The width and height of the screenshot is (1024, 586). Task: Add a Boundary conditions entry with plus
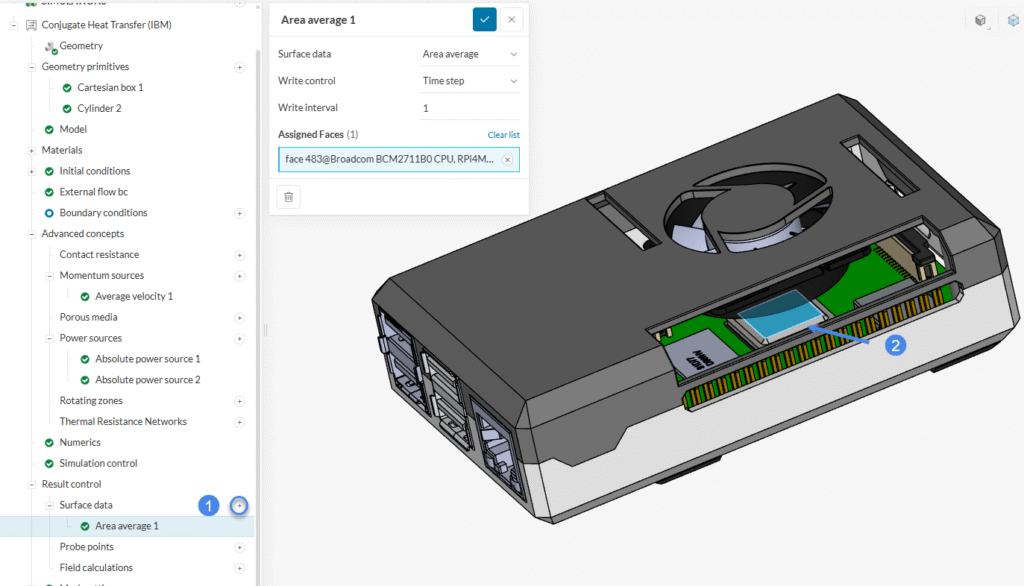pyautogui.click(x=239, y=213)
